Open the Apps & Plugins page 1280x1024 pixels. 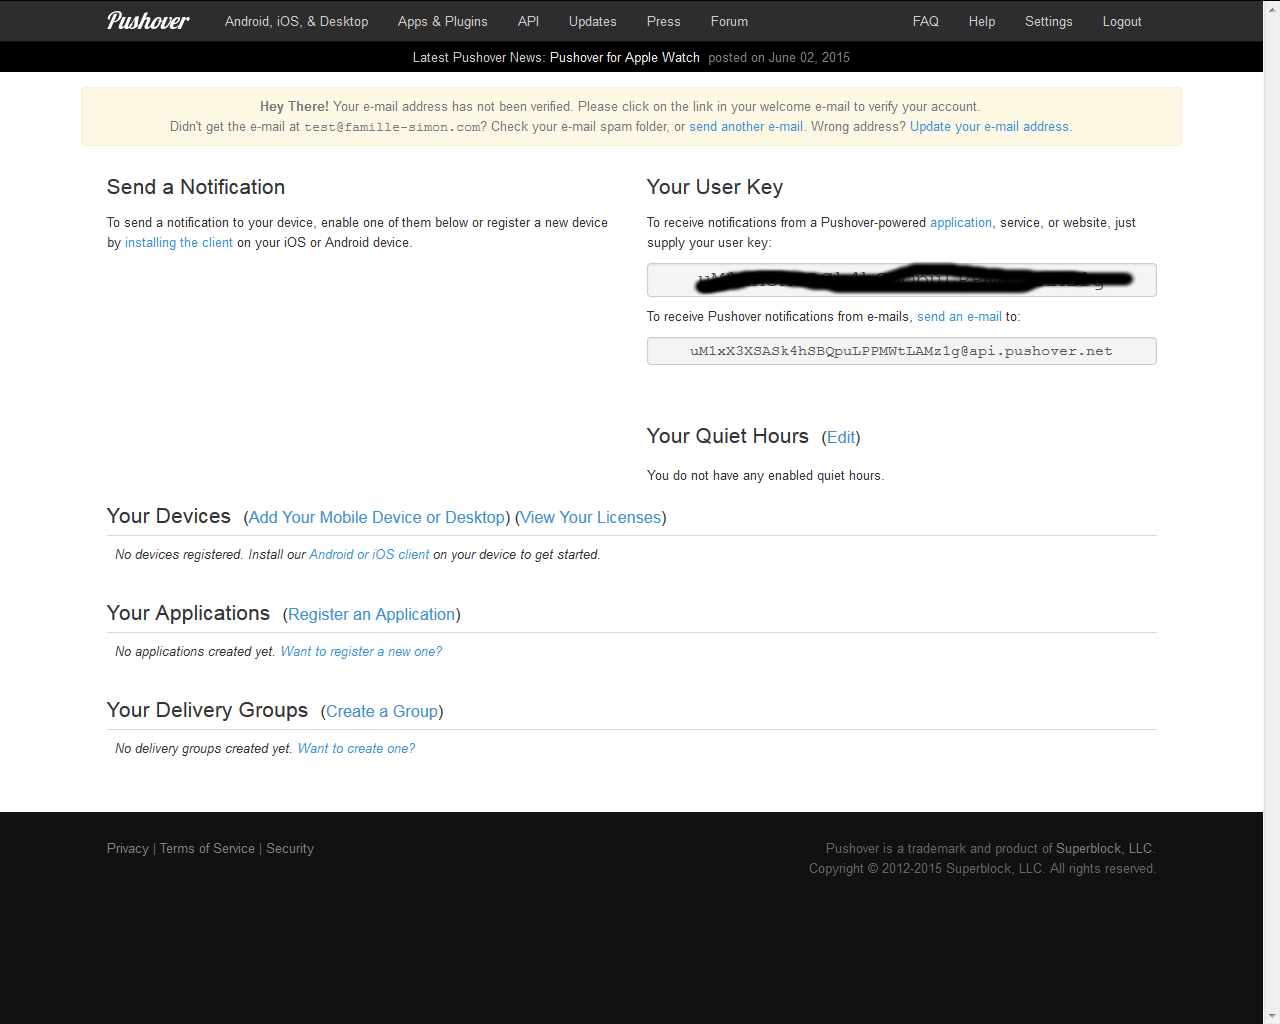(442, 21)
